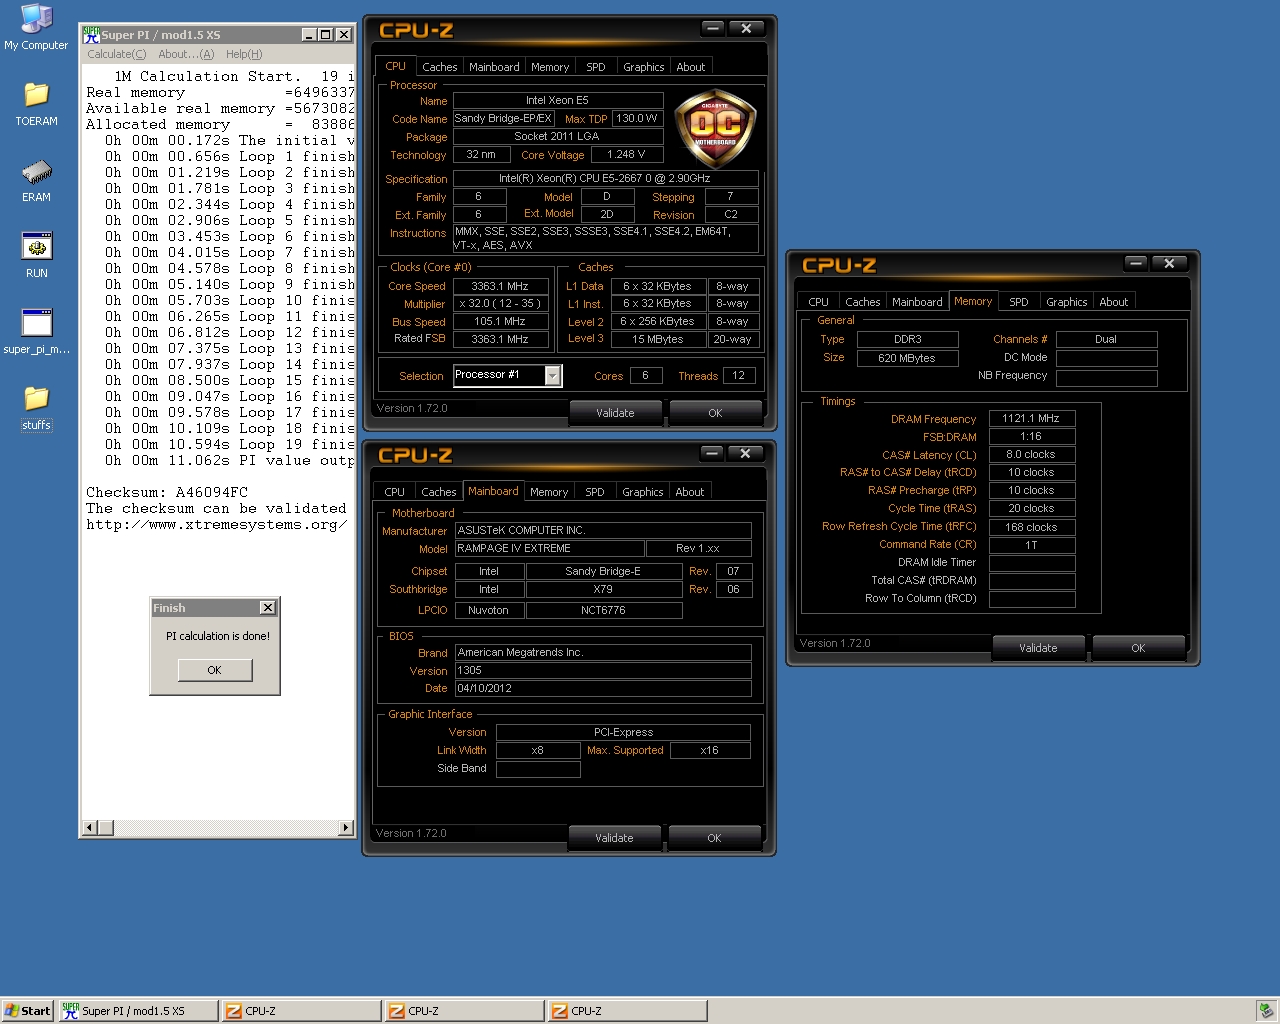The width and height of the screenshot is (1280, 1024).
Task: Select About tab in Mainboard window
Action: coord(690,492)
